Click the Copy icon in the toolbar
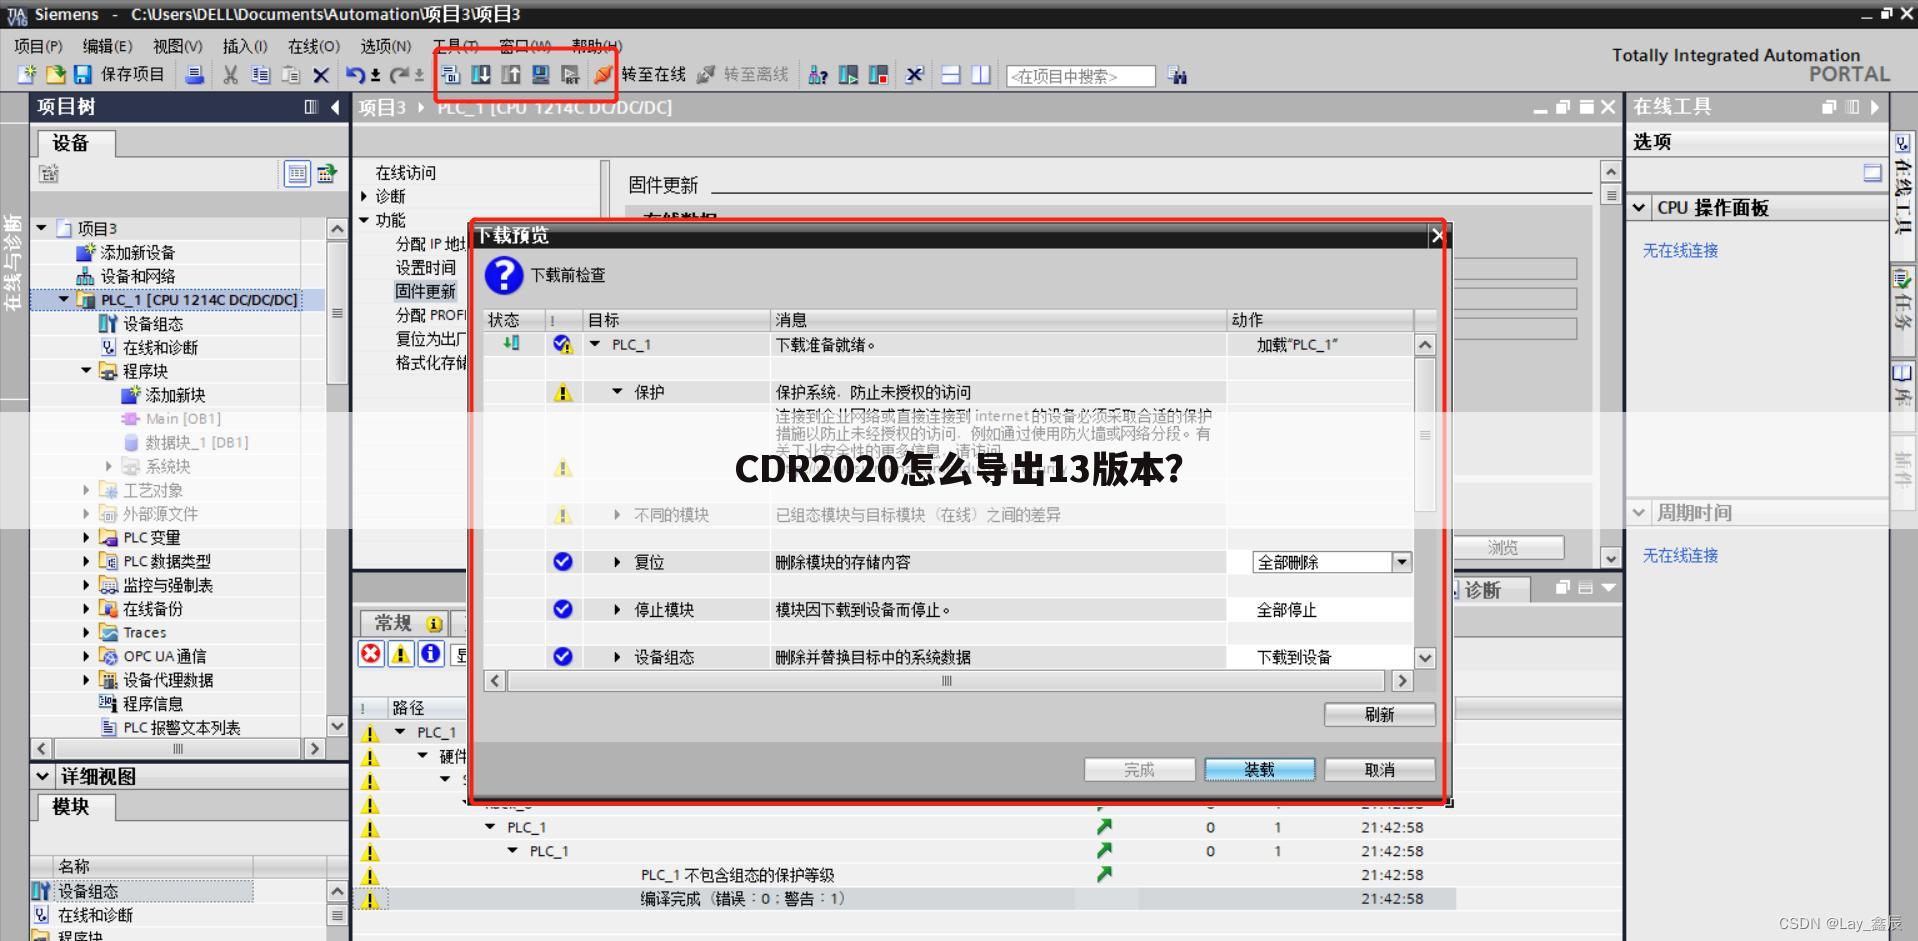Viewport: 1918px width, 941px height. (261, 75)
